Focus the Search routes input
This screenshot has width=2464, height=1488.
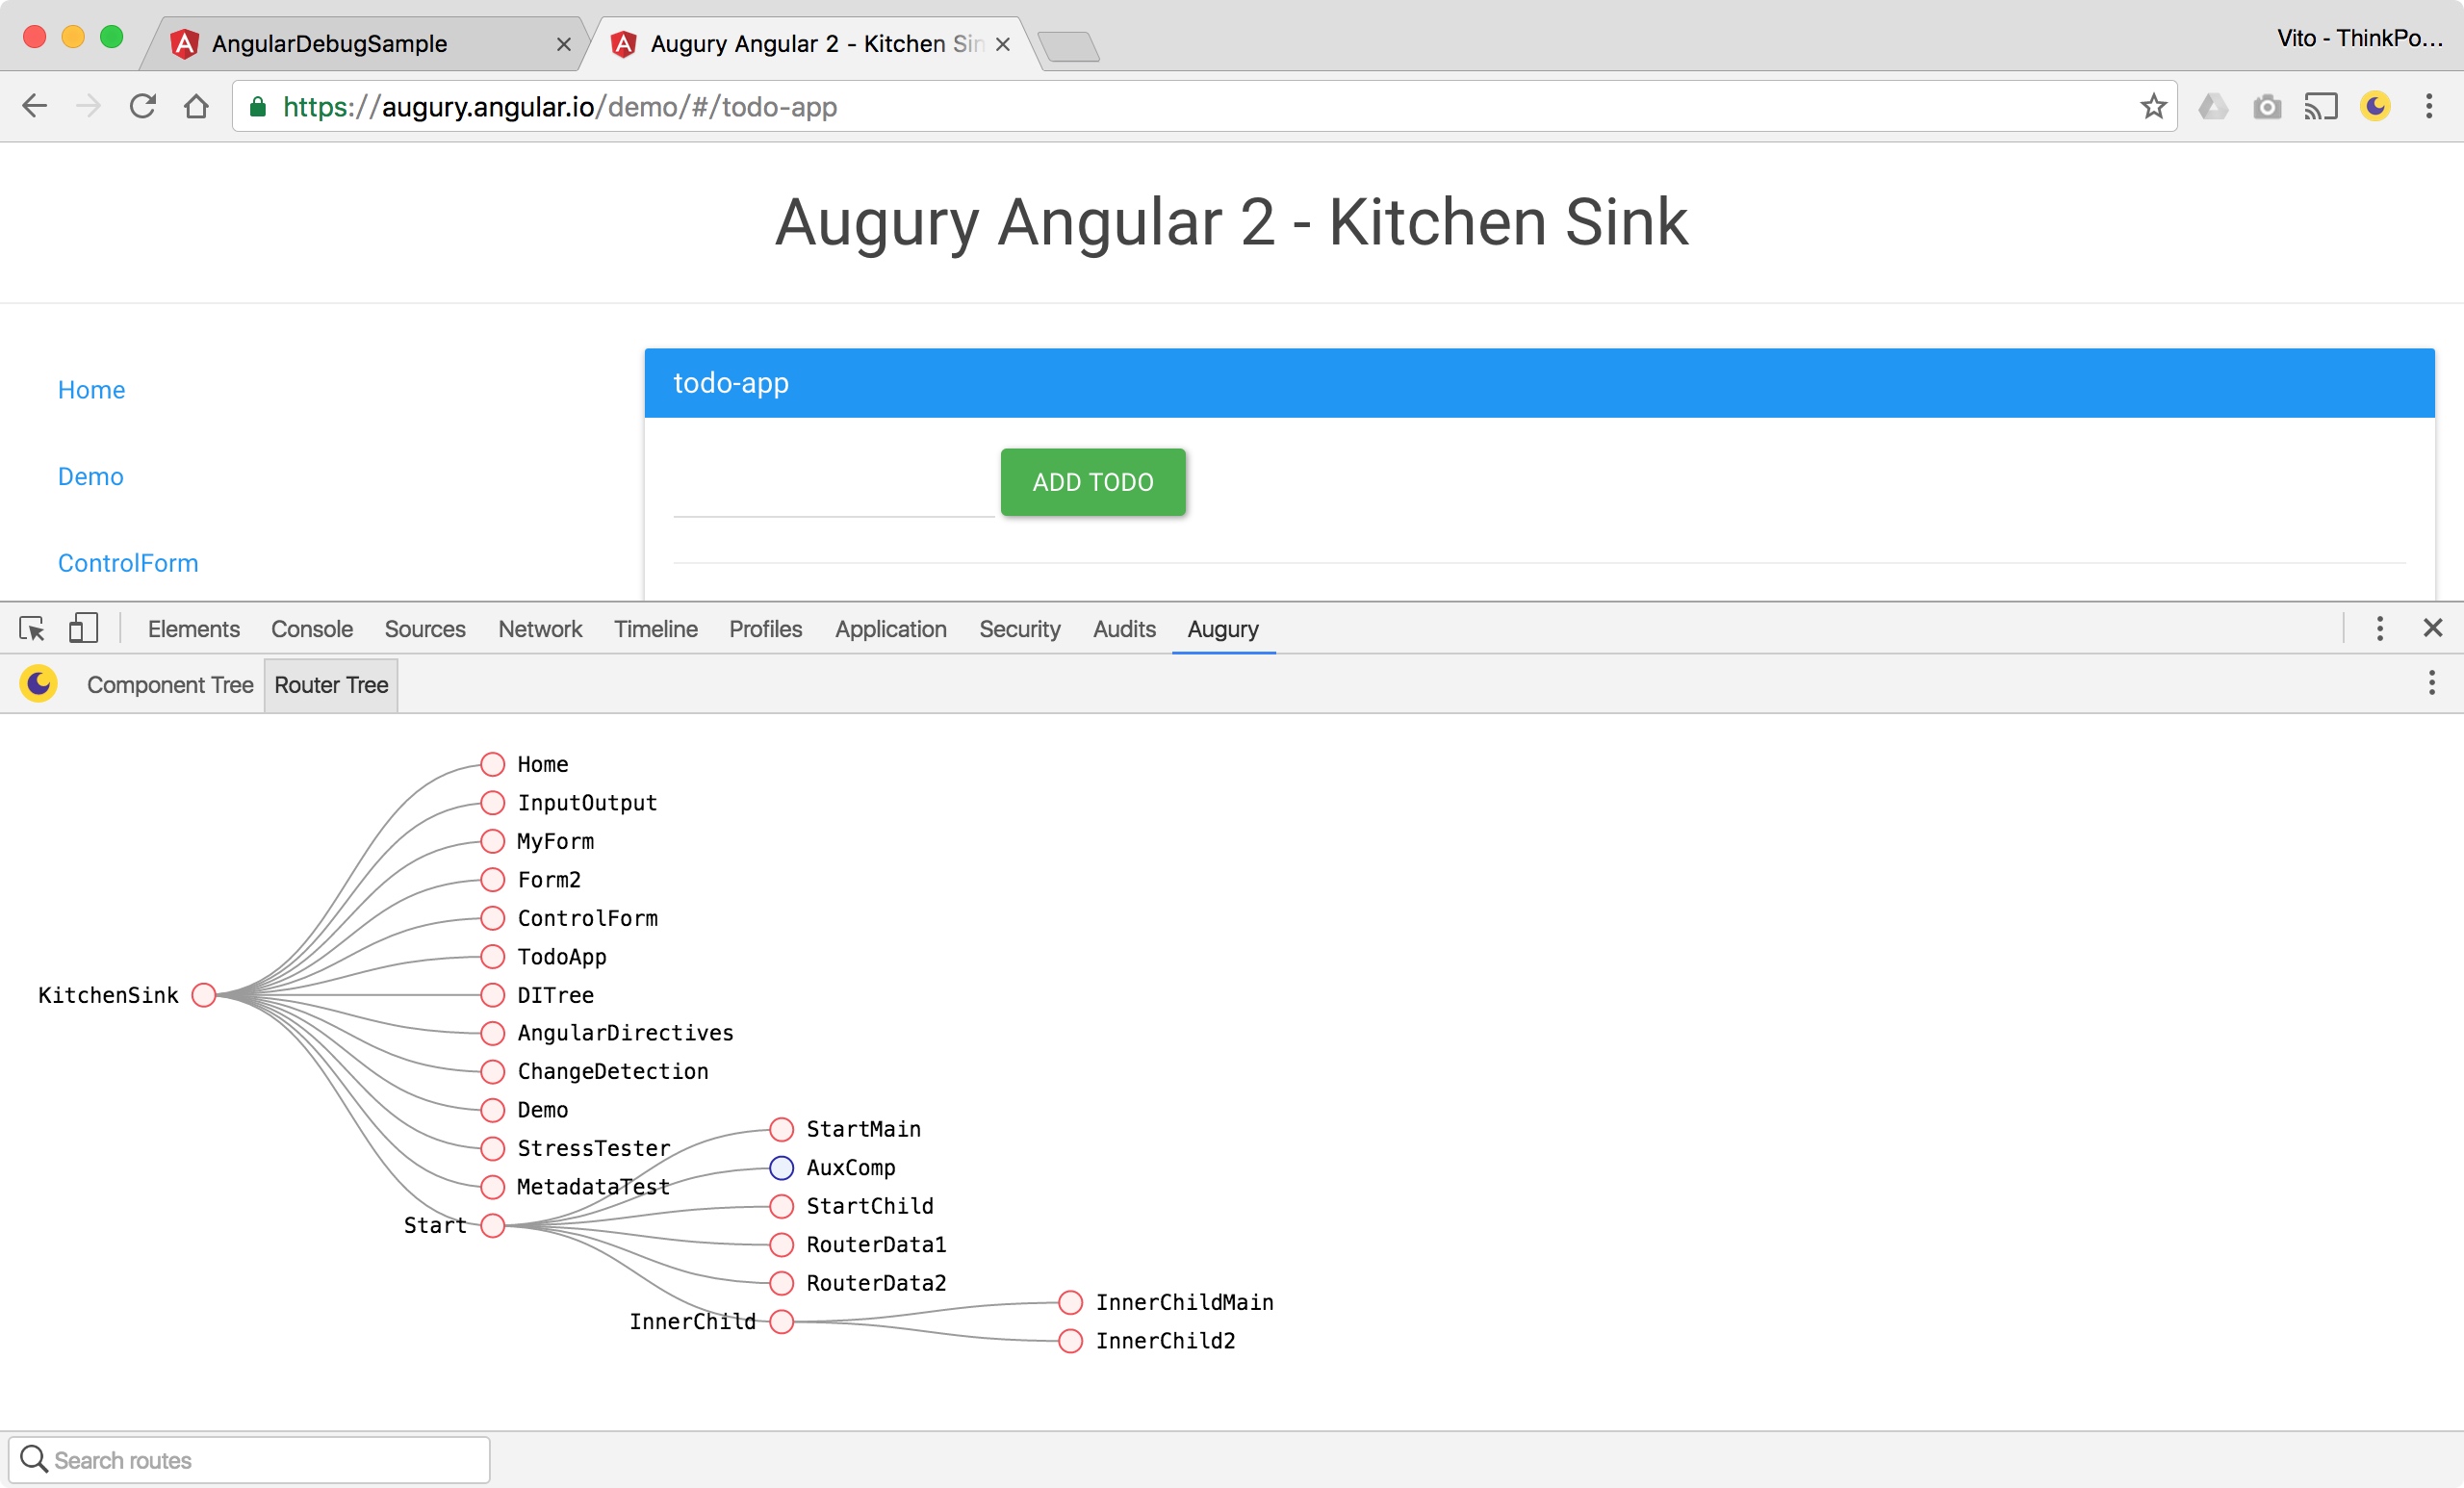point(249,1460)
